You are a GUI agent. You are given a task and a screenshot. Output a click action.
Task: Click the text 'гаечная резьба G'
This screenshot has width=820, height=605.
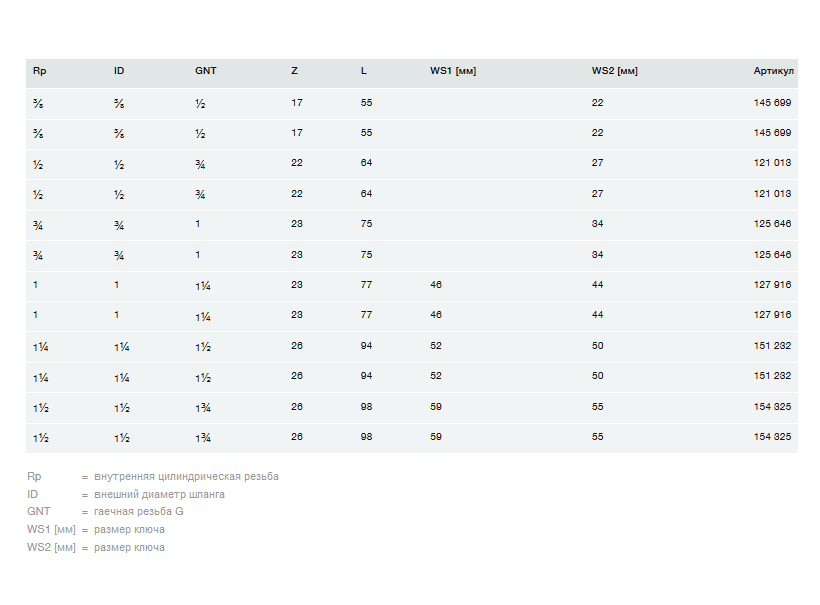click(x=139, y=511)
